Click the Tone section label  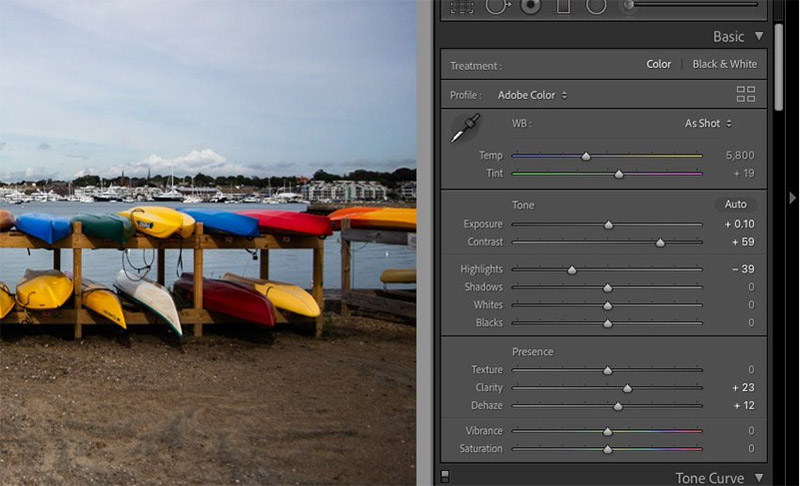[x=523, y=205]
